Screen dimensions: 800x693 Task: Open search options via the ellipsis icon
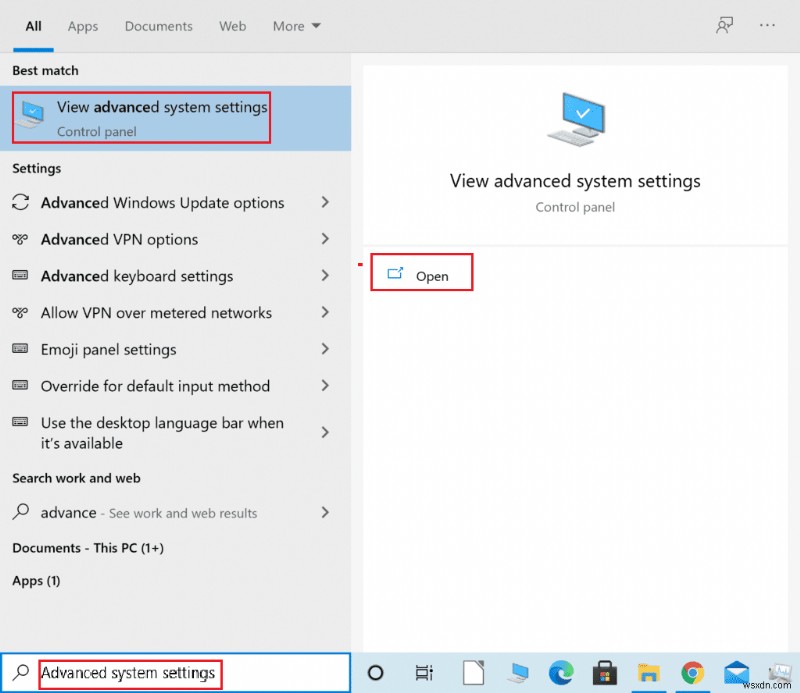(766, 24)
